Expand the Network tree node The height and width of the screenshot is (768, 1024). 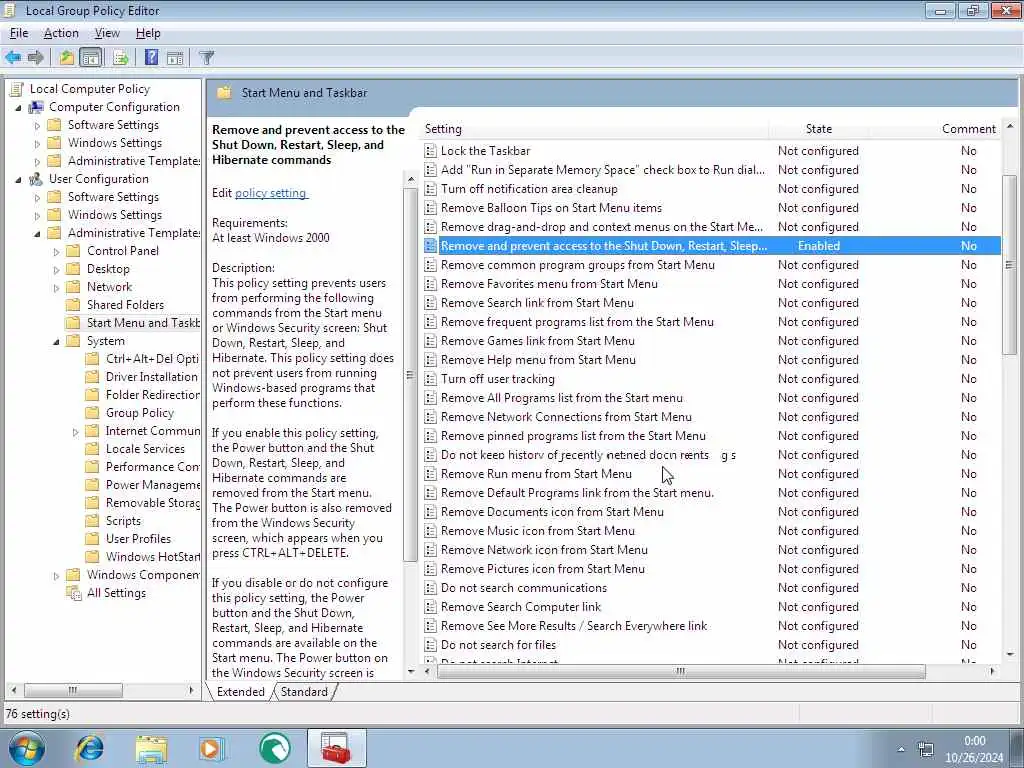pyautogui.click(x=56, y=287)
